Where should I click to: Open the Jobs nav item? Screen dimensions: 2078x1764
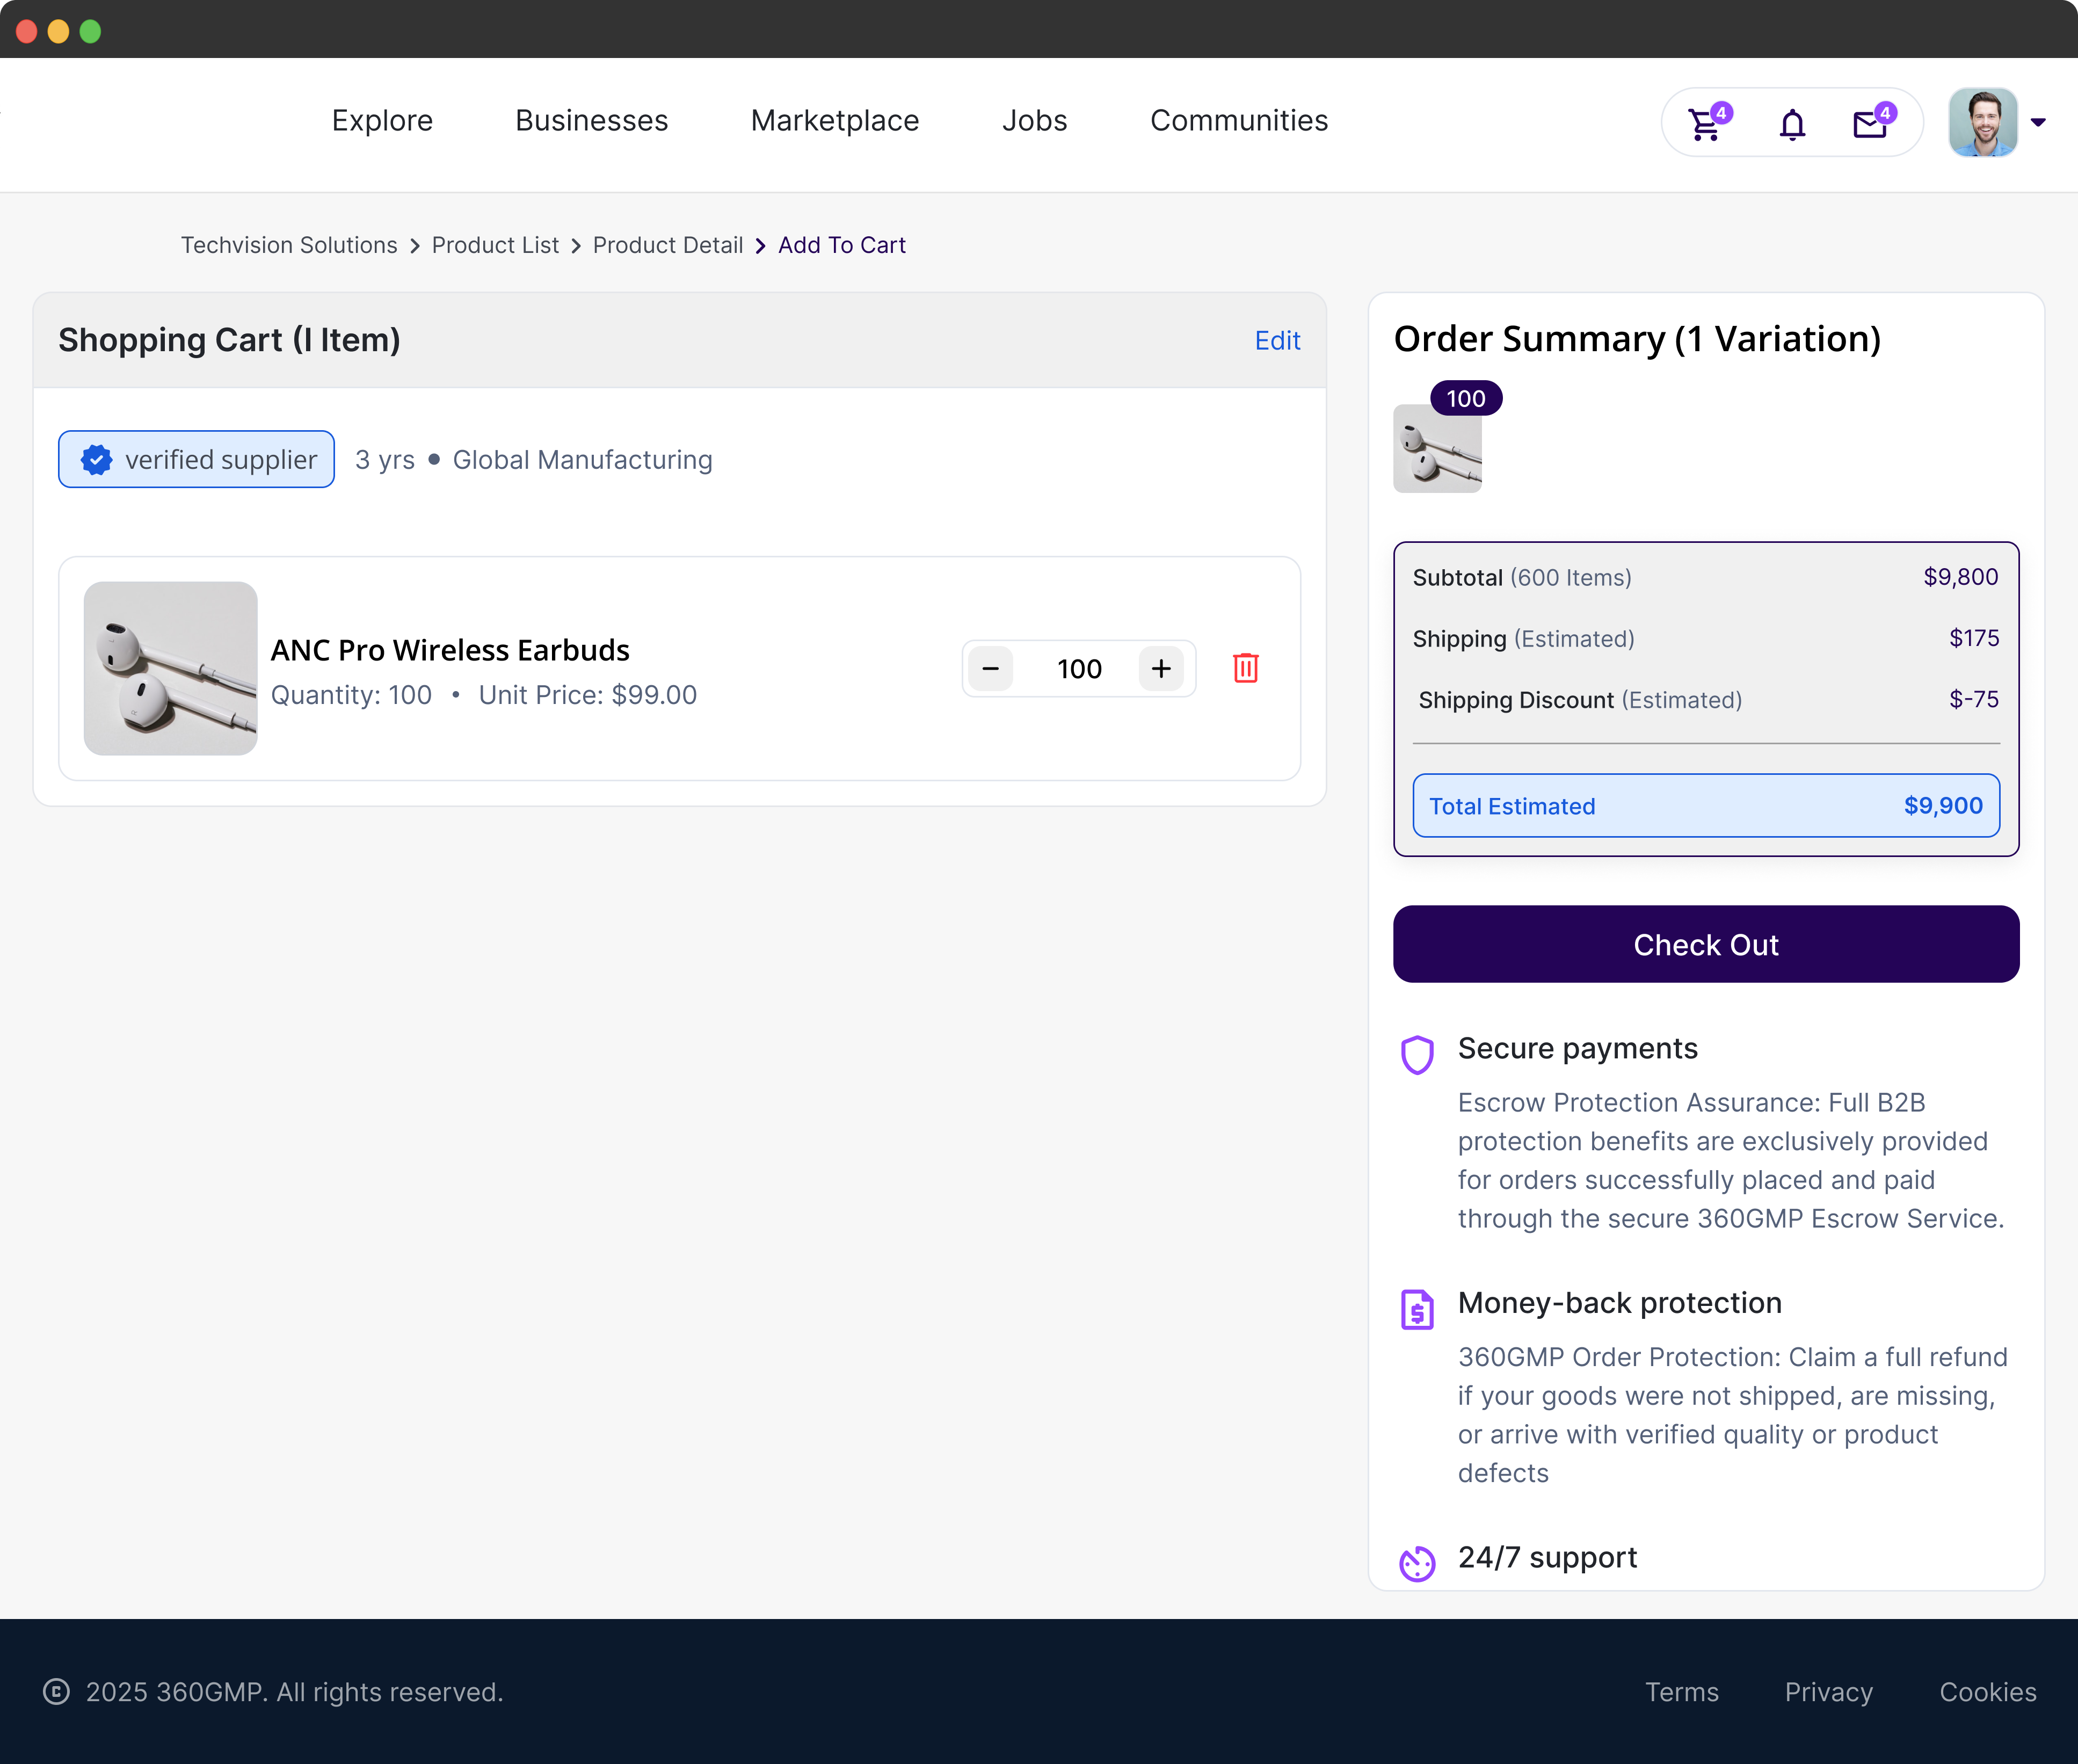pos(1034,120)
